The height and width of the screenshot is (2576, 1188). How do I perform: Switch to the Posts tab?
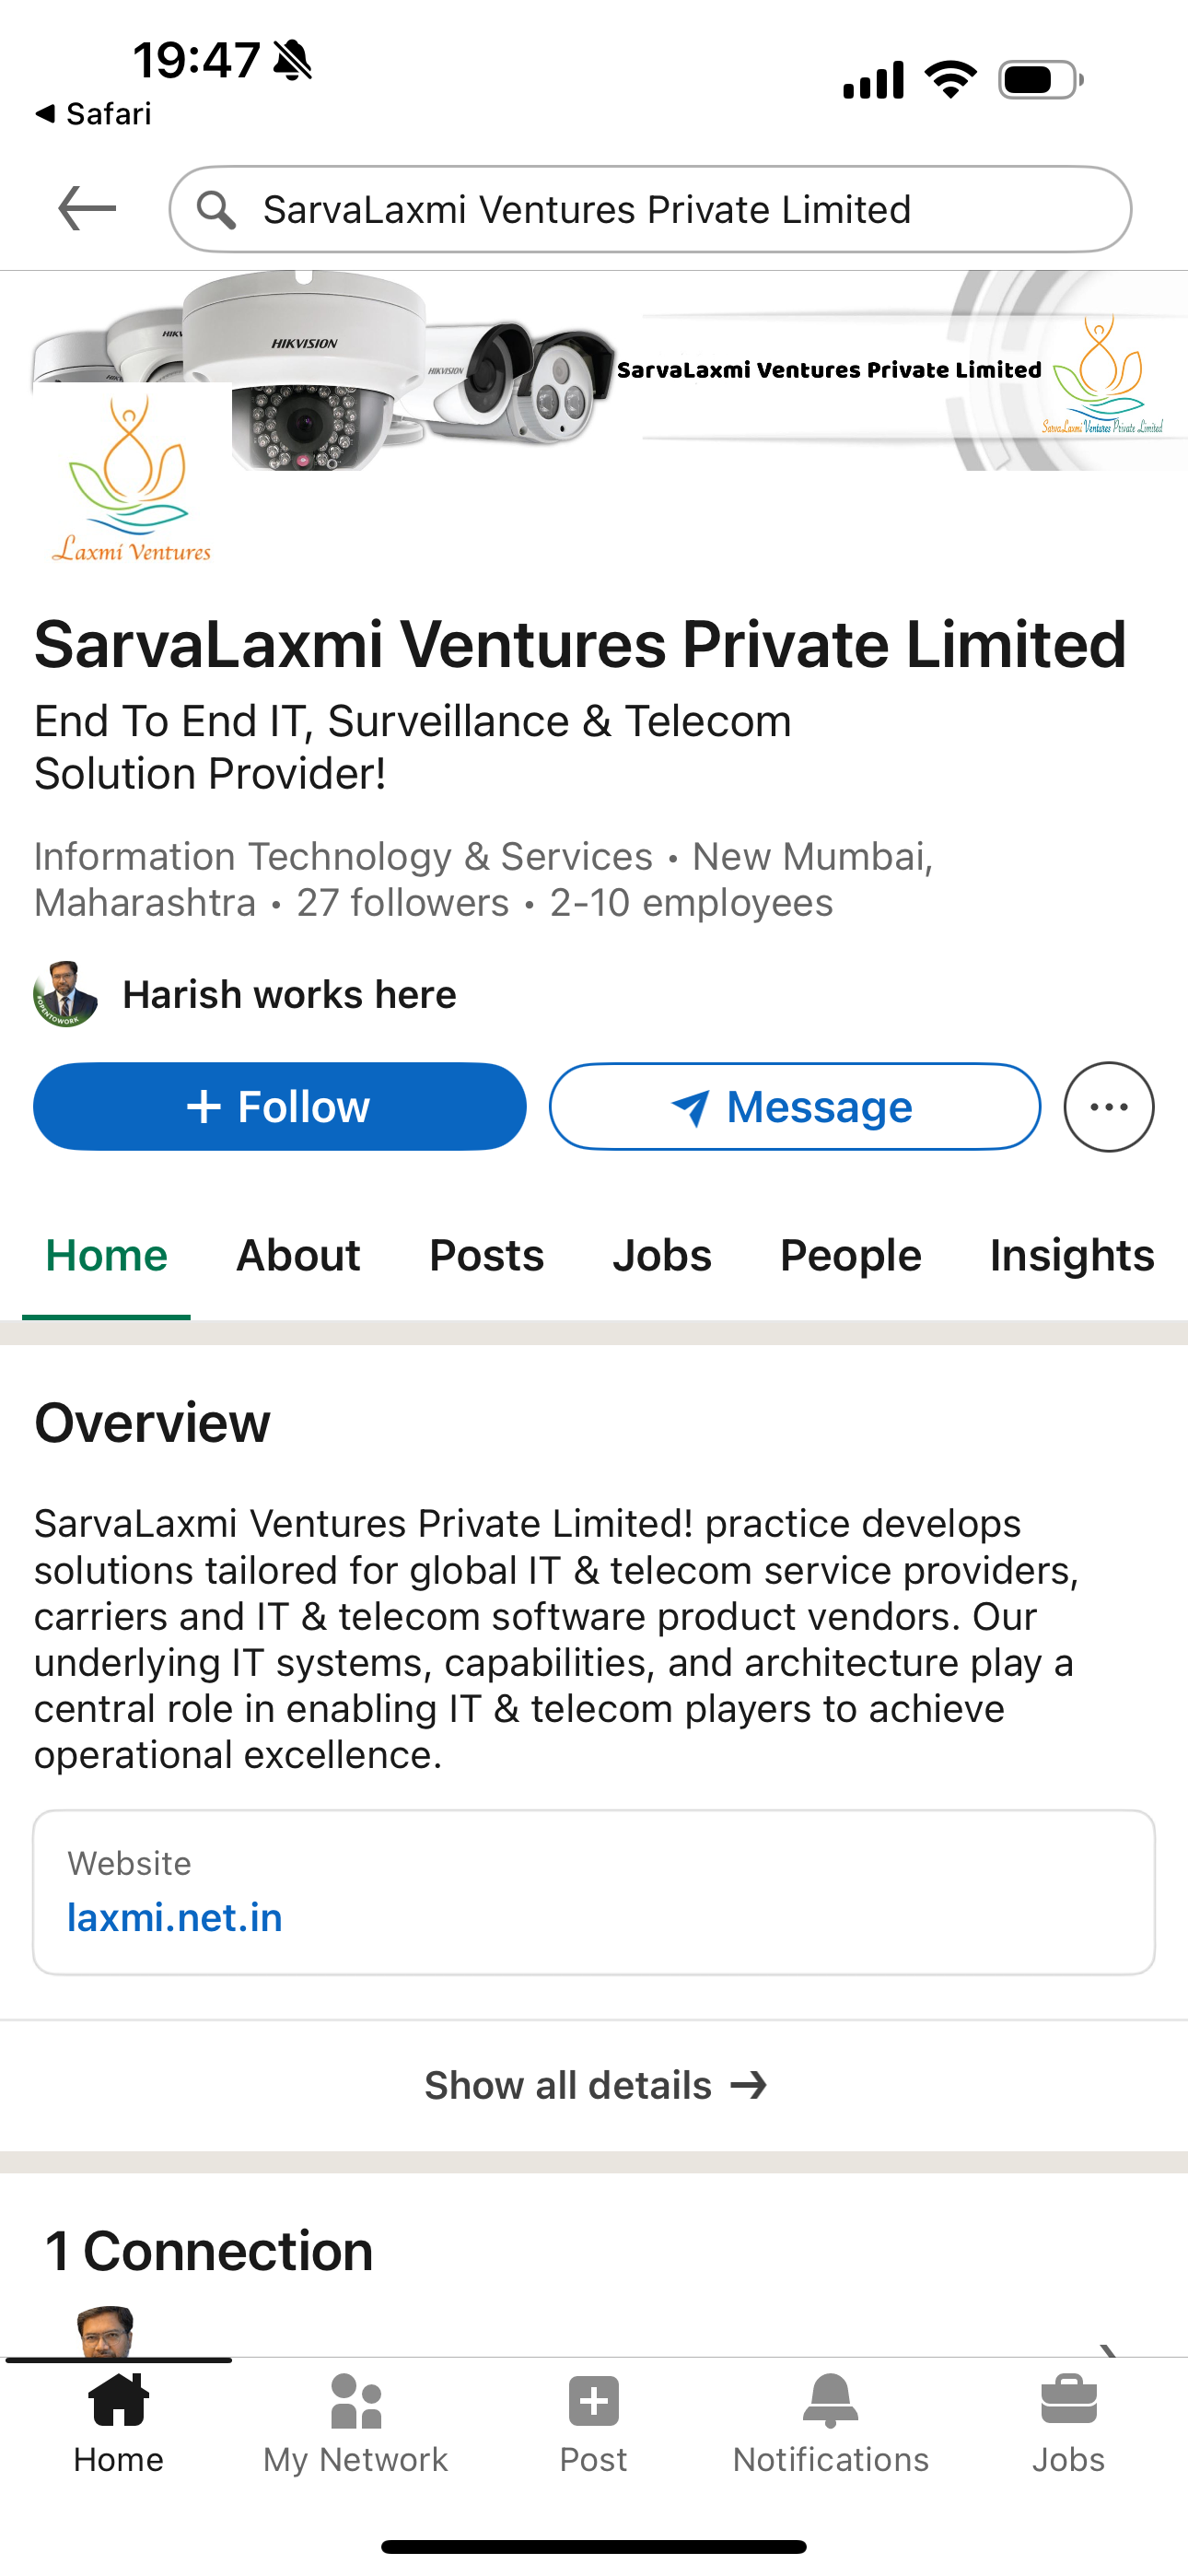486,1255
